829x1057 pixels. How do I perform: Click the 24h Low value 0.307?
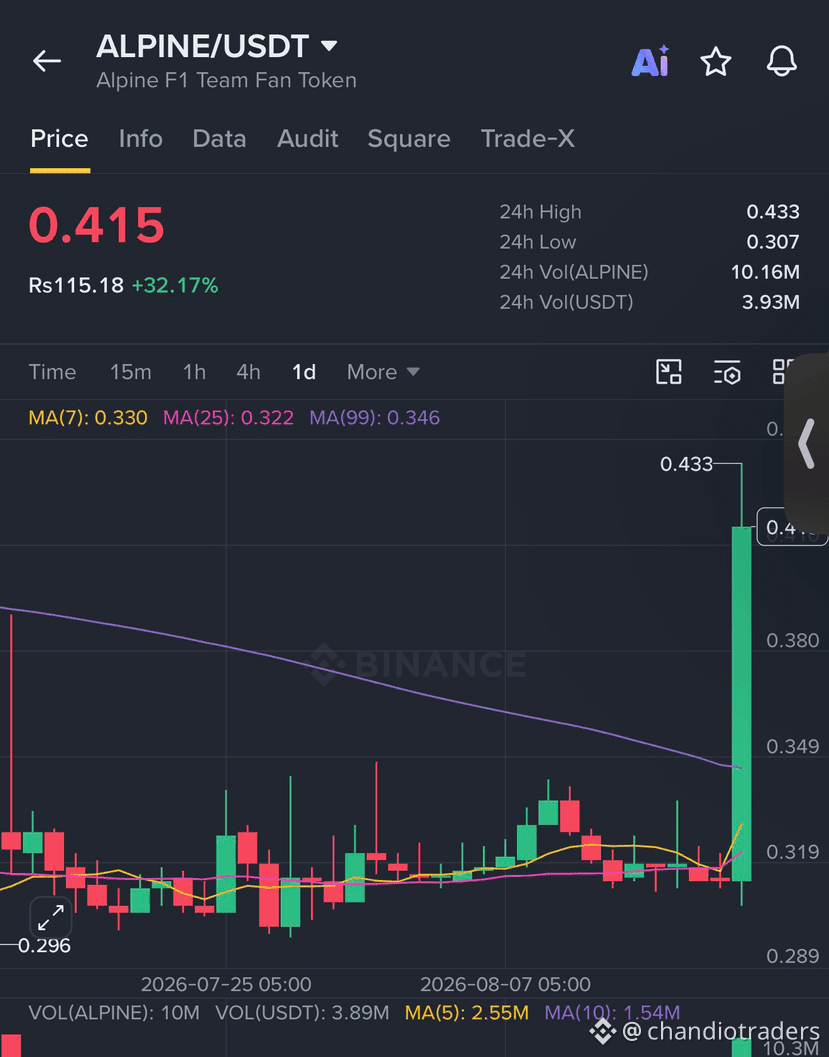772,242
